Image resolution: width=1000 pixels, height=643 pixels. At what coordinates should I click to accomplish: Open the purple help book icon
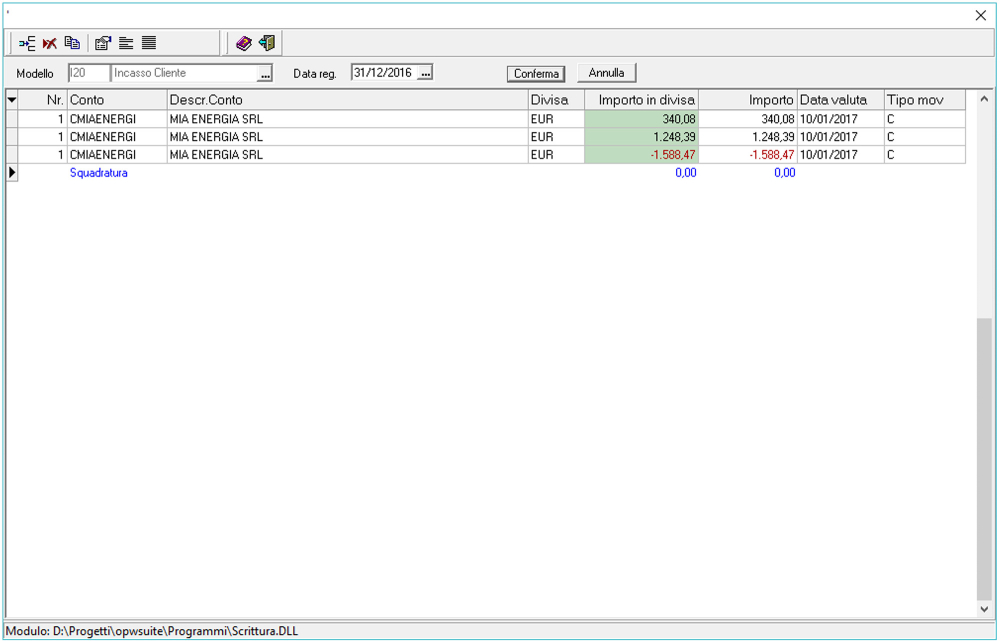[244, 43]
